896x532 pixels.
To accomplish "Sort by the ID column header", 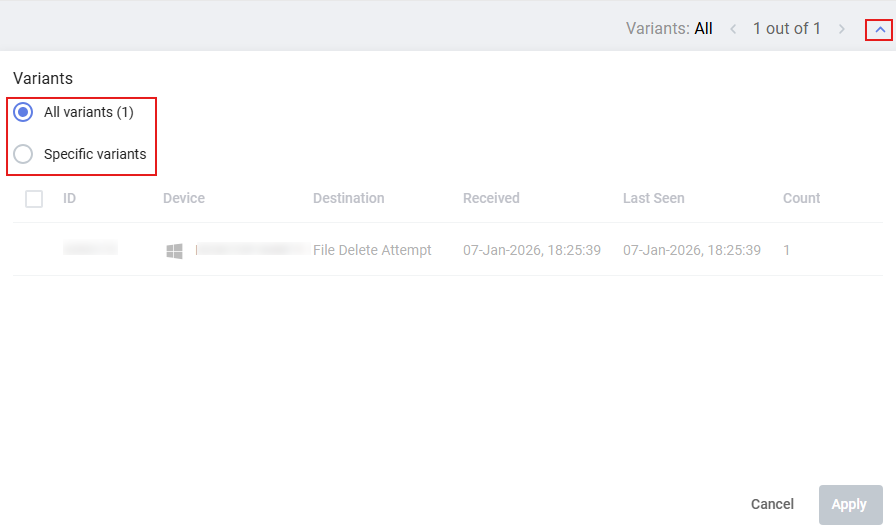I will (x=70, y=199).
